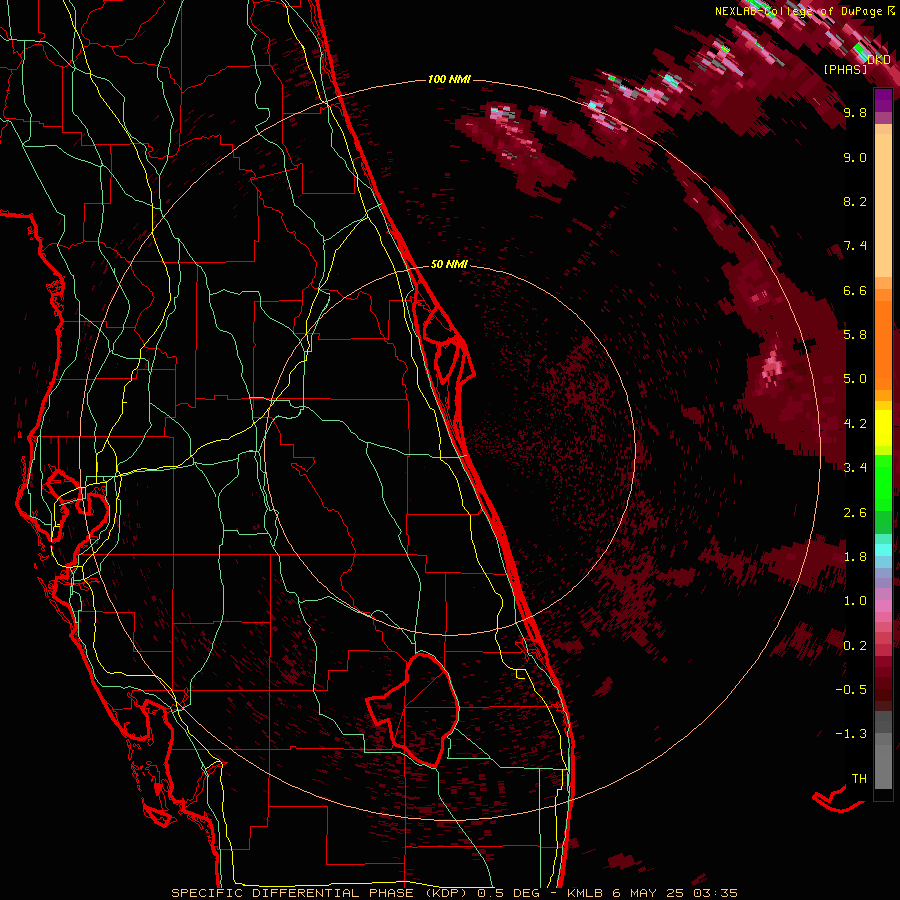Image resolution: width=900 pixels, height=900 pixels.
Task: Click the Lake Okeechobee outline on the map
Action: 413,709
